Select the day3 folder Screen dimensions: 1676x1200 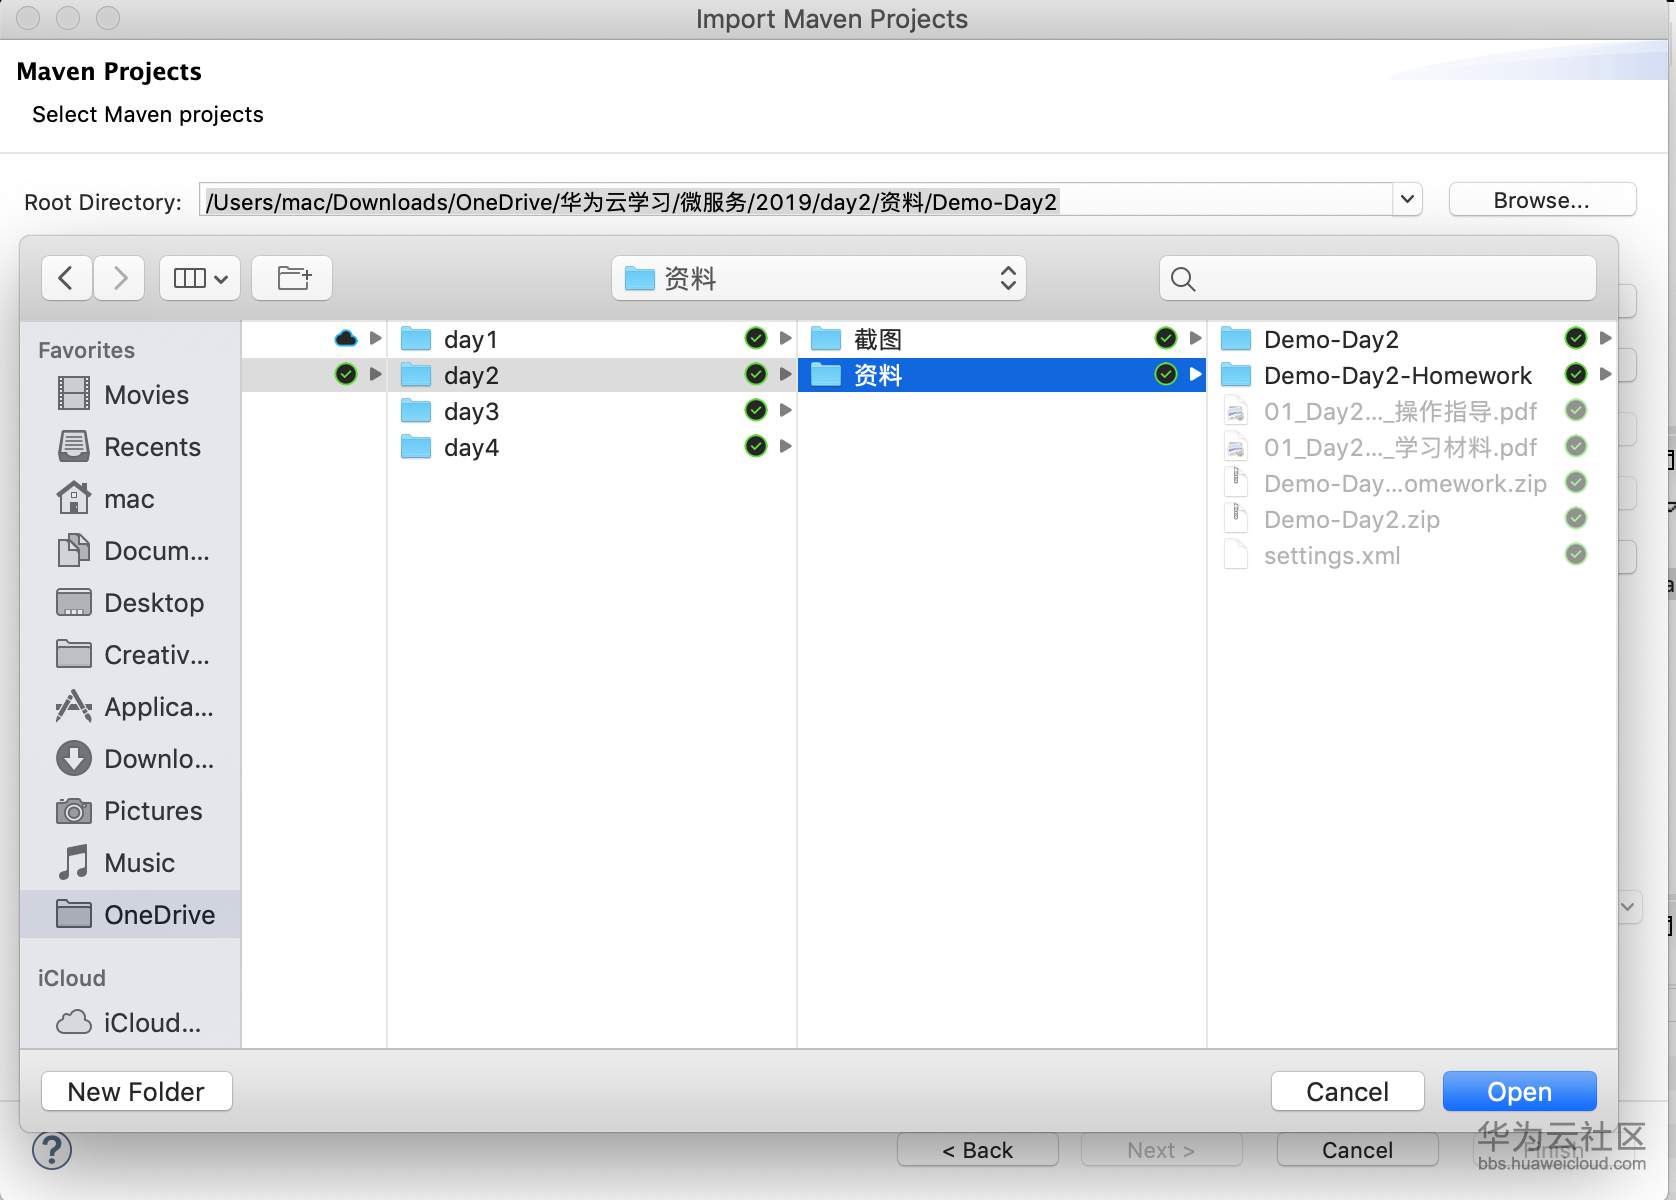click(x=592, y=411)
